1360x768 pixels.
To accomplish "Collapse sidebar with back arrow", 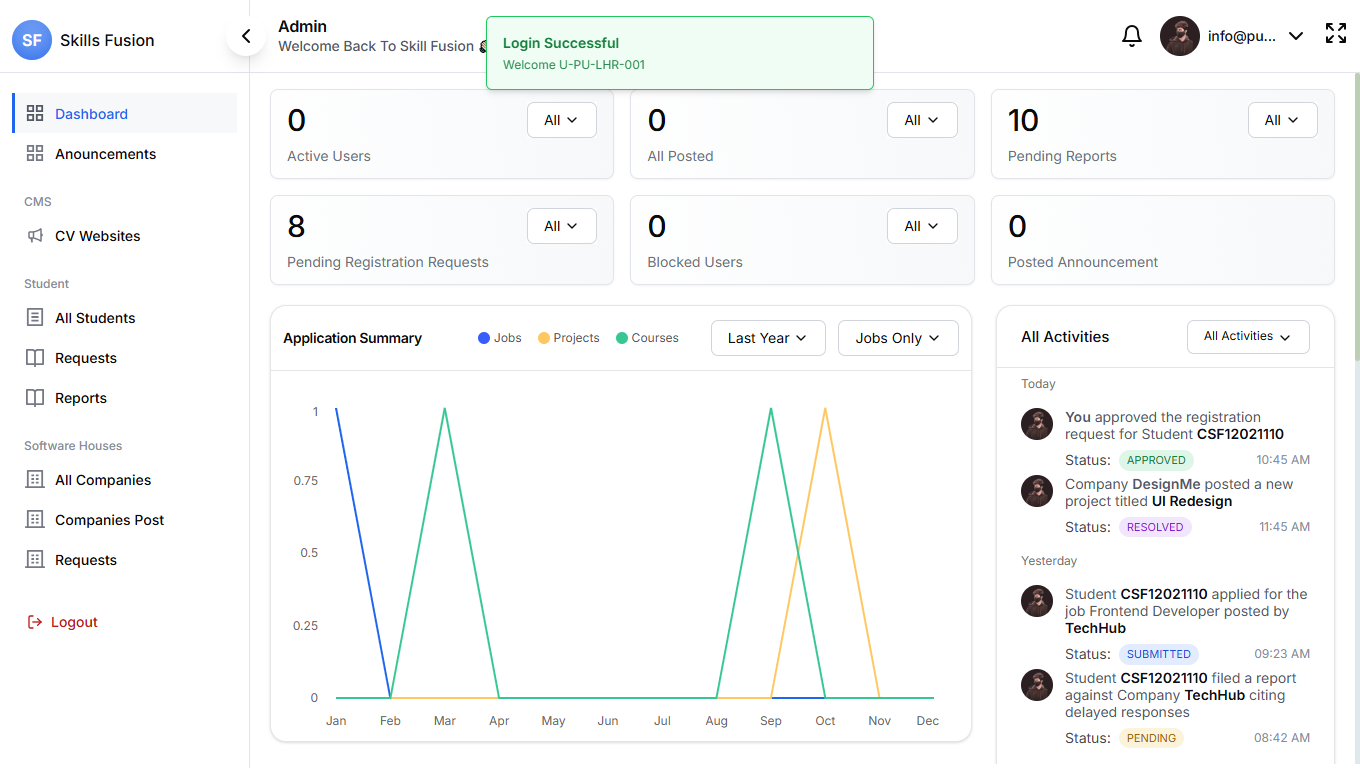I will tap(245, 37).
